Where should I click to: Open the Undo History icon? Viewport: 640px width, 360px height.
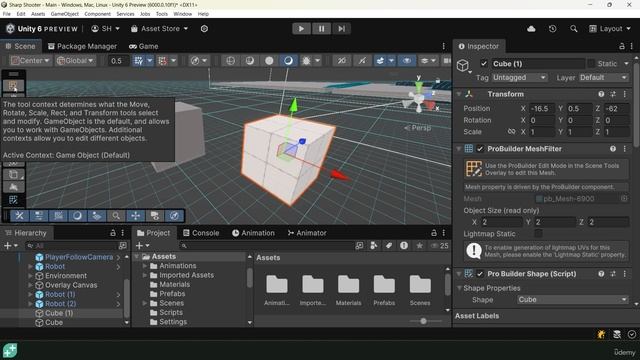pyautogui.click(x=552, y=29)
